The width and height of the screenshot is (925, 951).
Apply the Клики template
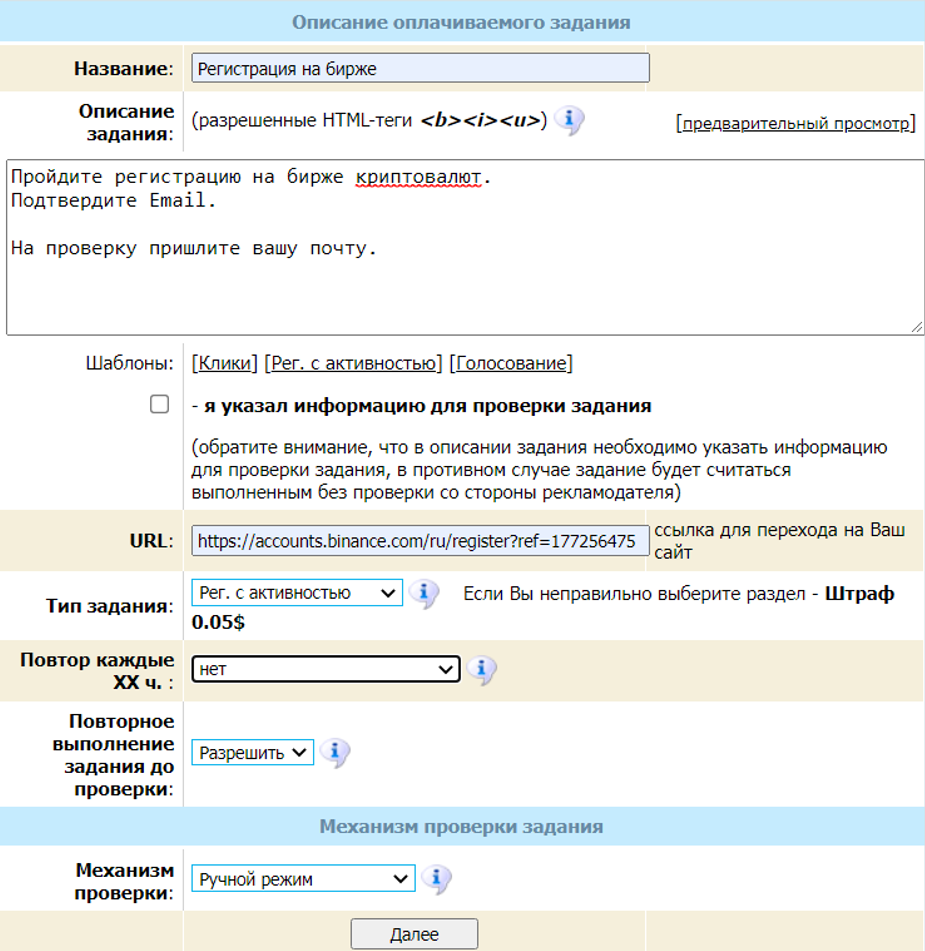pos(225,363)
